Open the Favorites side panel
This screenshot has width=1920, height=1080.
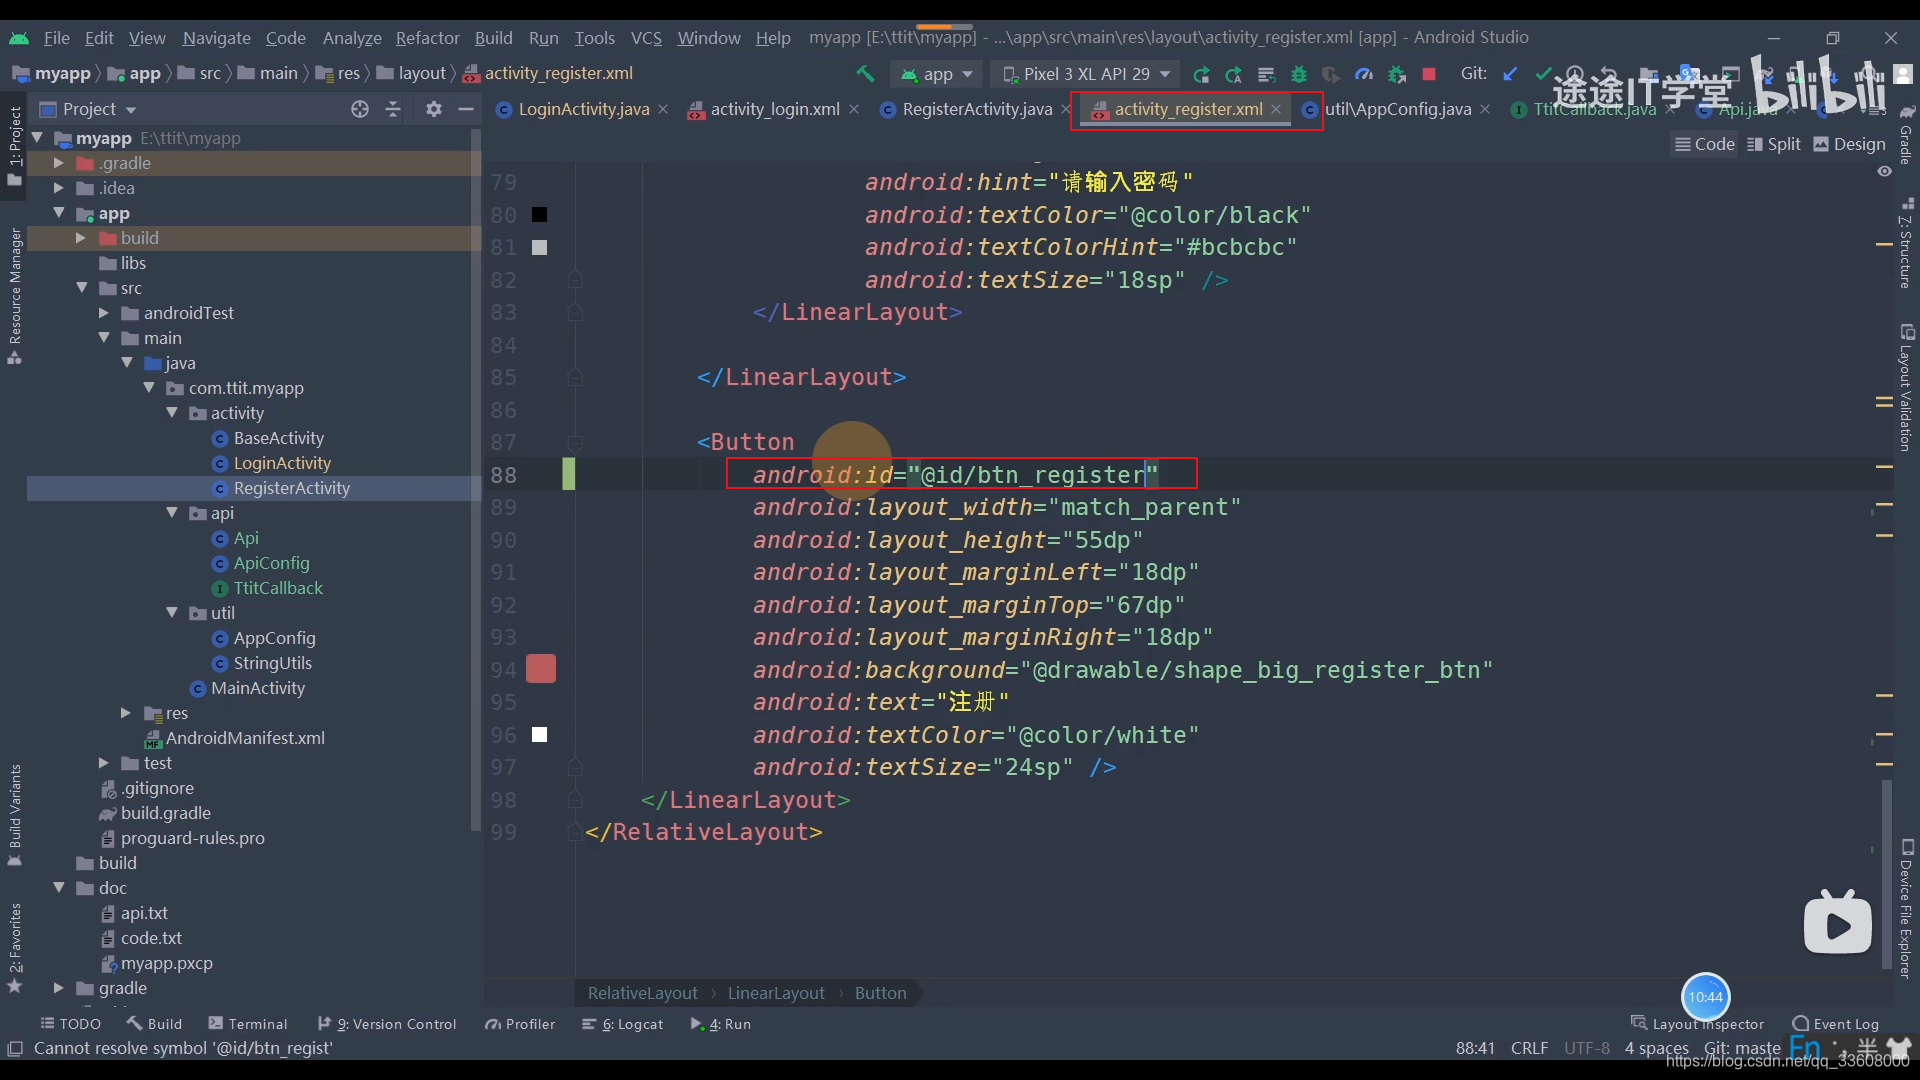pyautogui.click(x=15, y=947)
